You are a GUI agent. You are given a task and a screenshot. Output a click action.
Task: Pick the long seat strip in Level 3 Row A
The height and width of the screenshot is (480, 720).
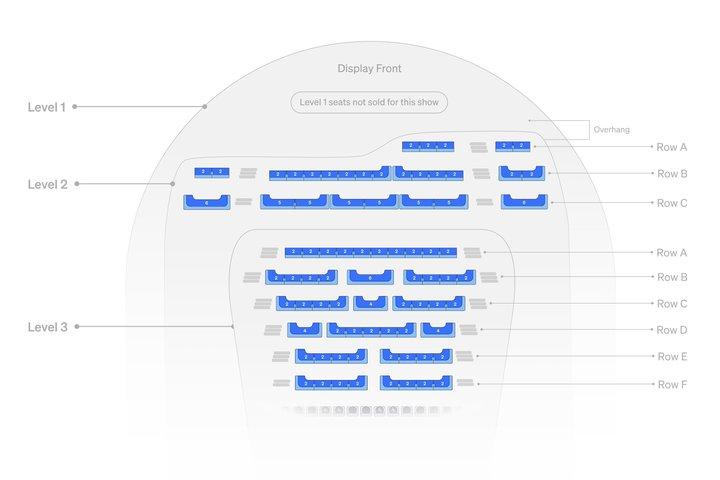[x=371, y=252]
